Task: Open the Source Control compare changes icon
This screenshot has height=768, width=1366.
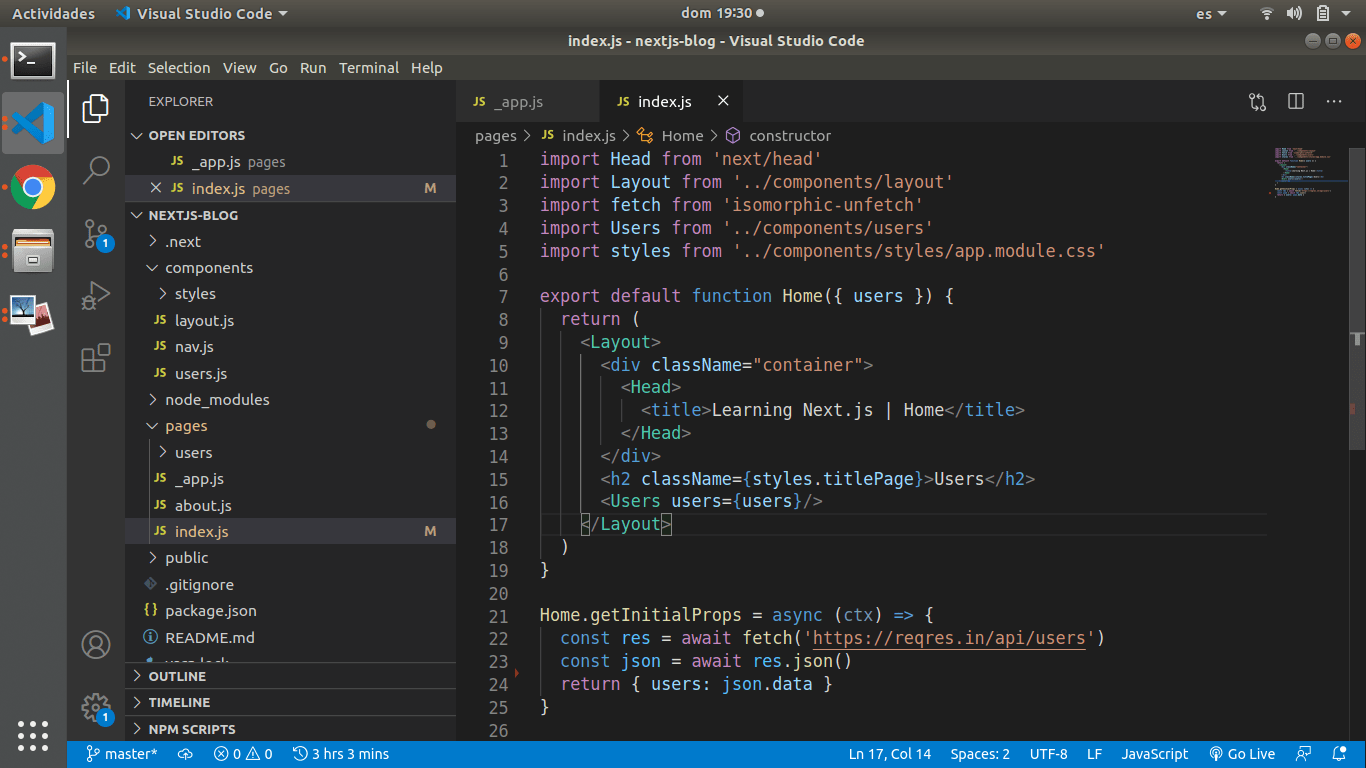Action: pos(1258,101)
